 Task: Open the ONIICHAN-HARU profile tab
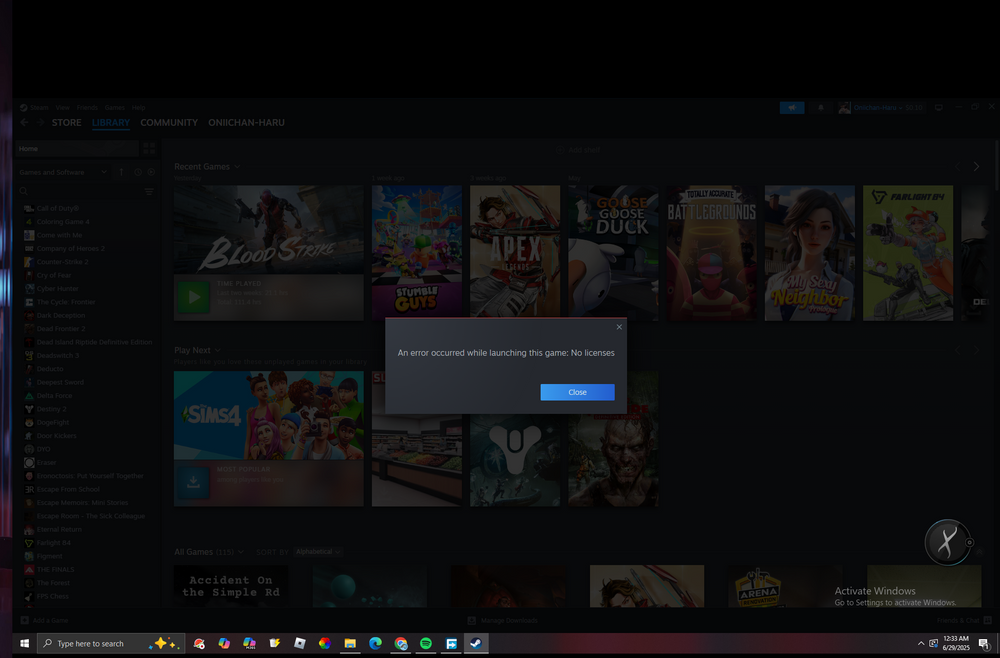246,122
